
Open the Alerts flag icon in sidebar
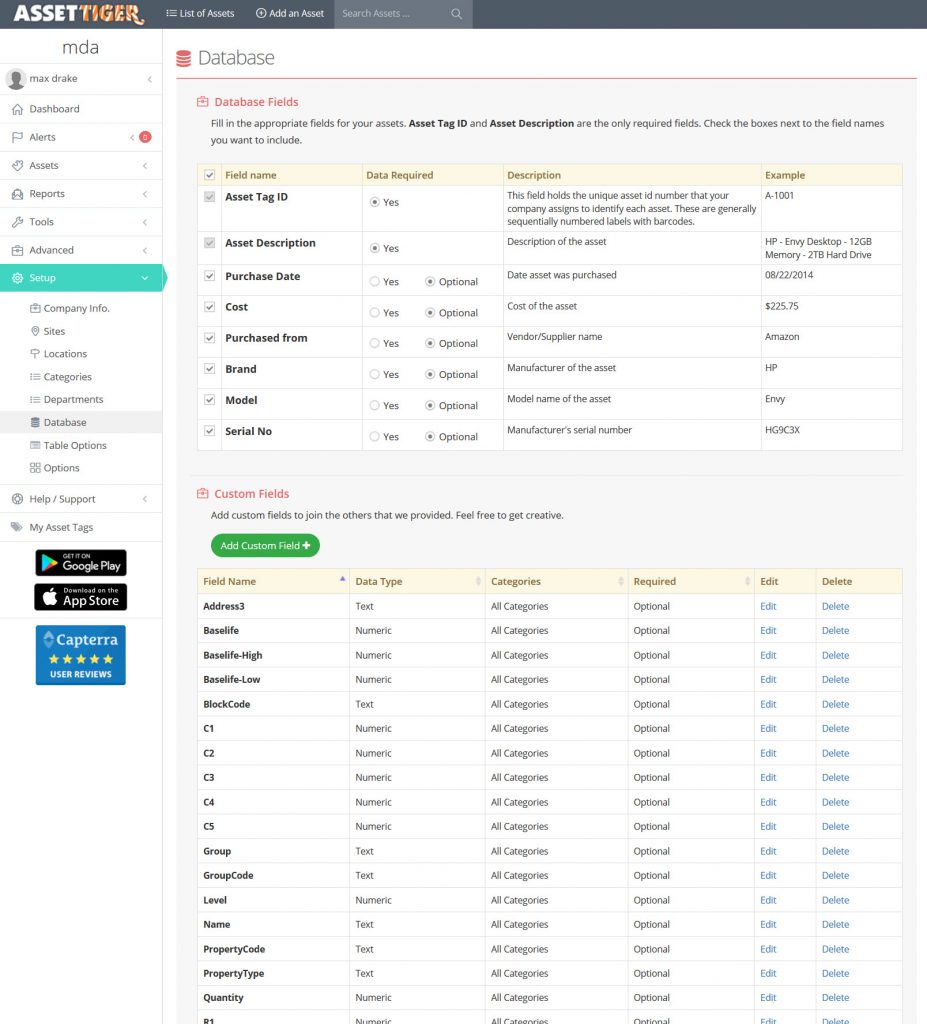coord(18,137)
